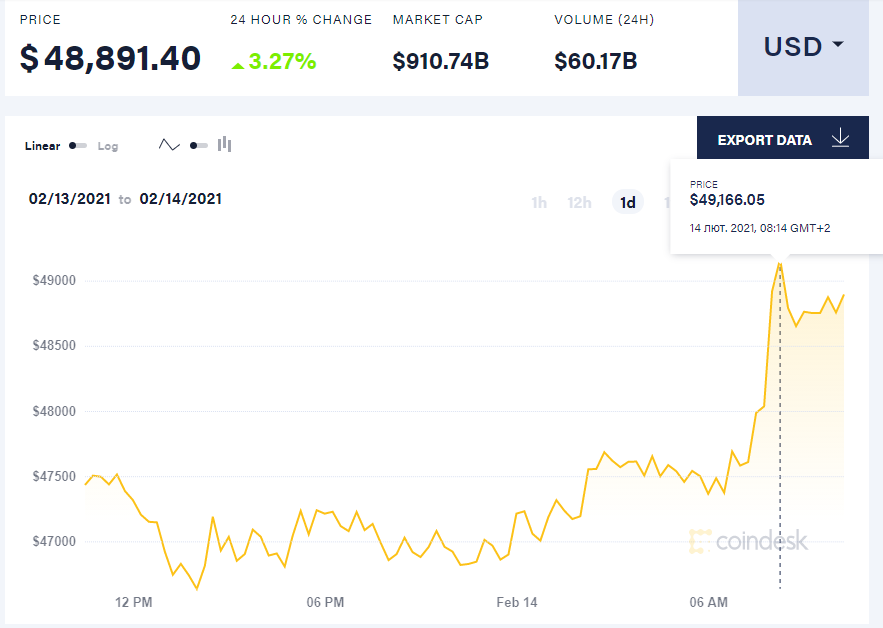Click the $910.74B market cap value

tap(440, 61)
